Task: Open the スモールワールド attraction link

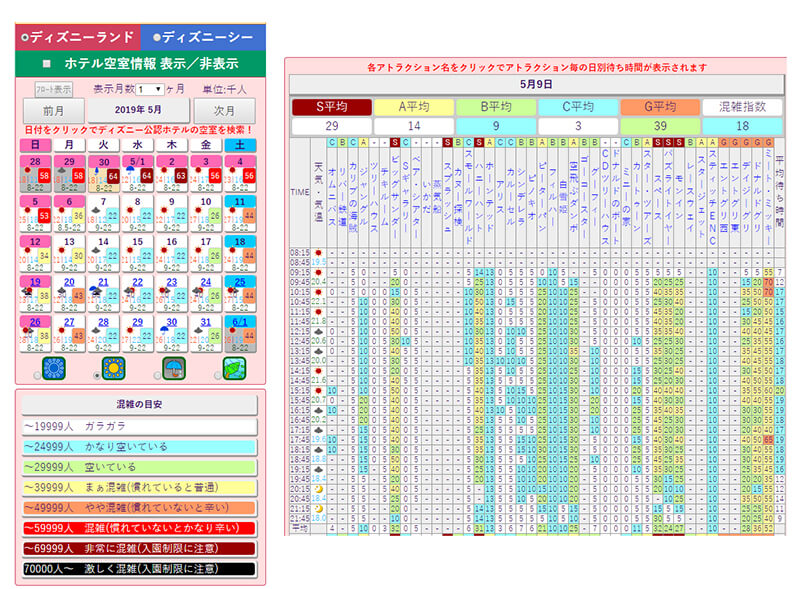Action: coord(469,196)
